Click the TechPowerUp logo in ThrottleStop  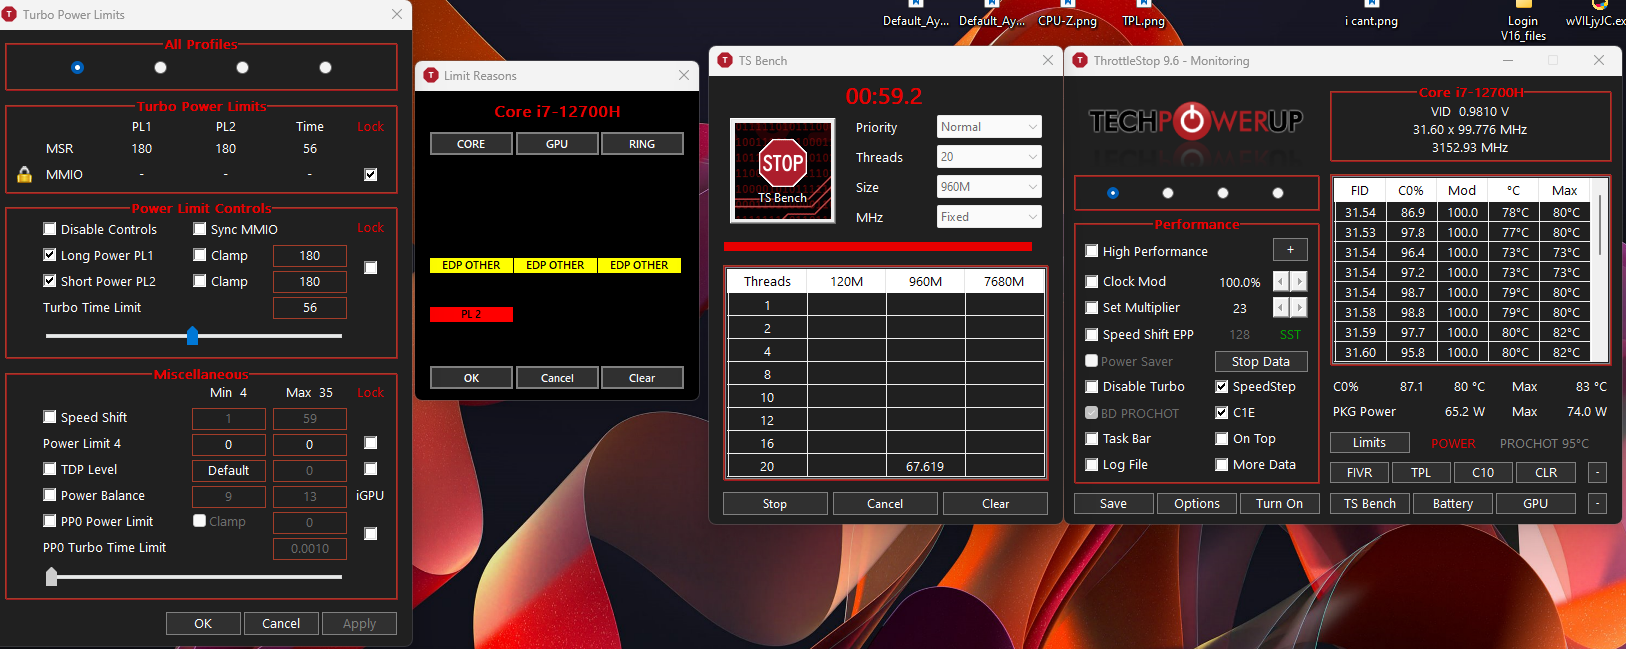[x=1195, y=121]
